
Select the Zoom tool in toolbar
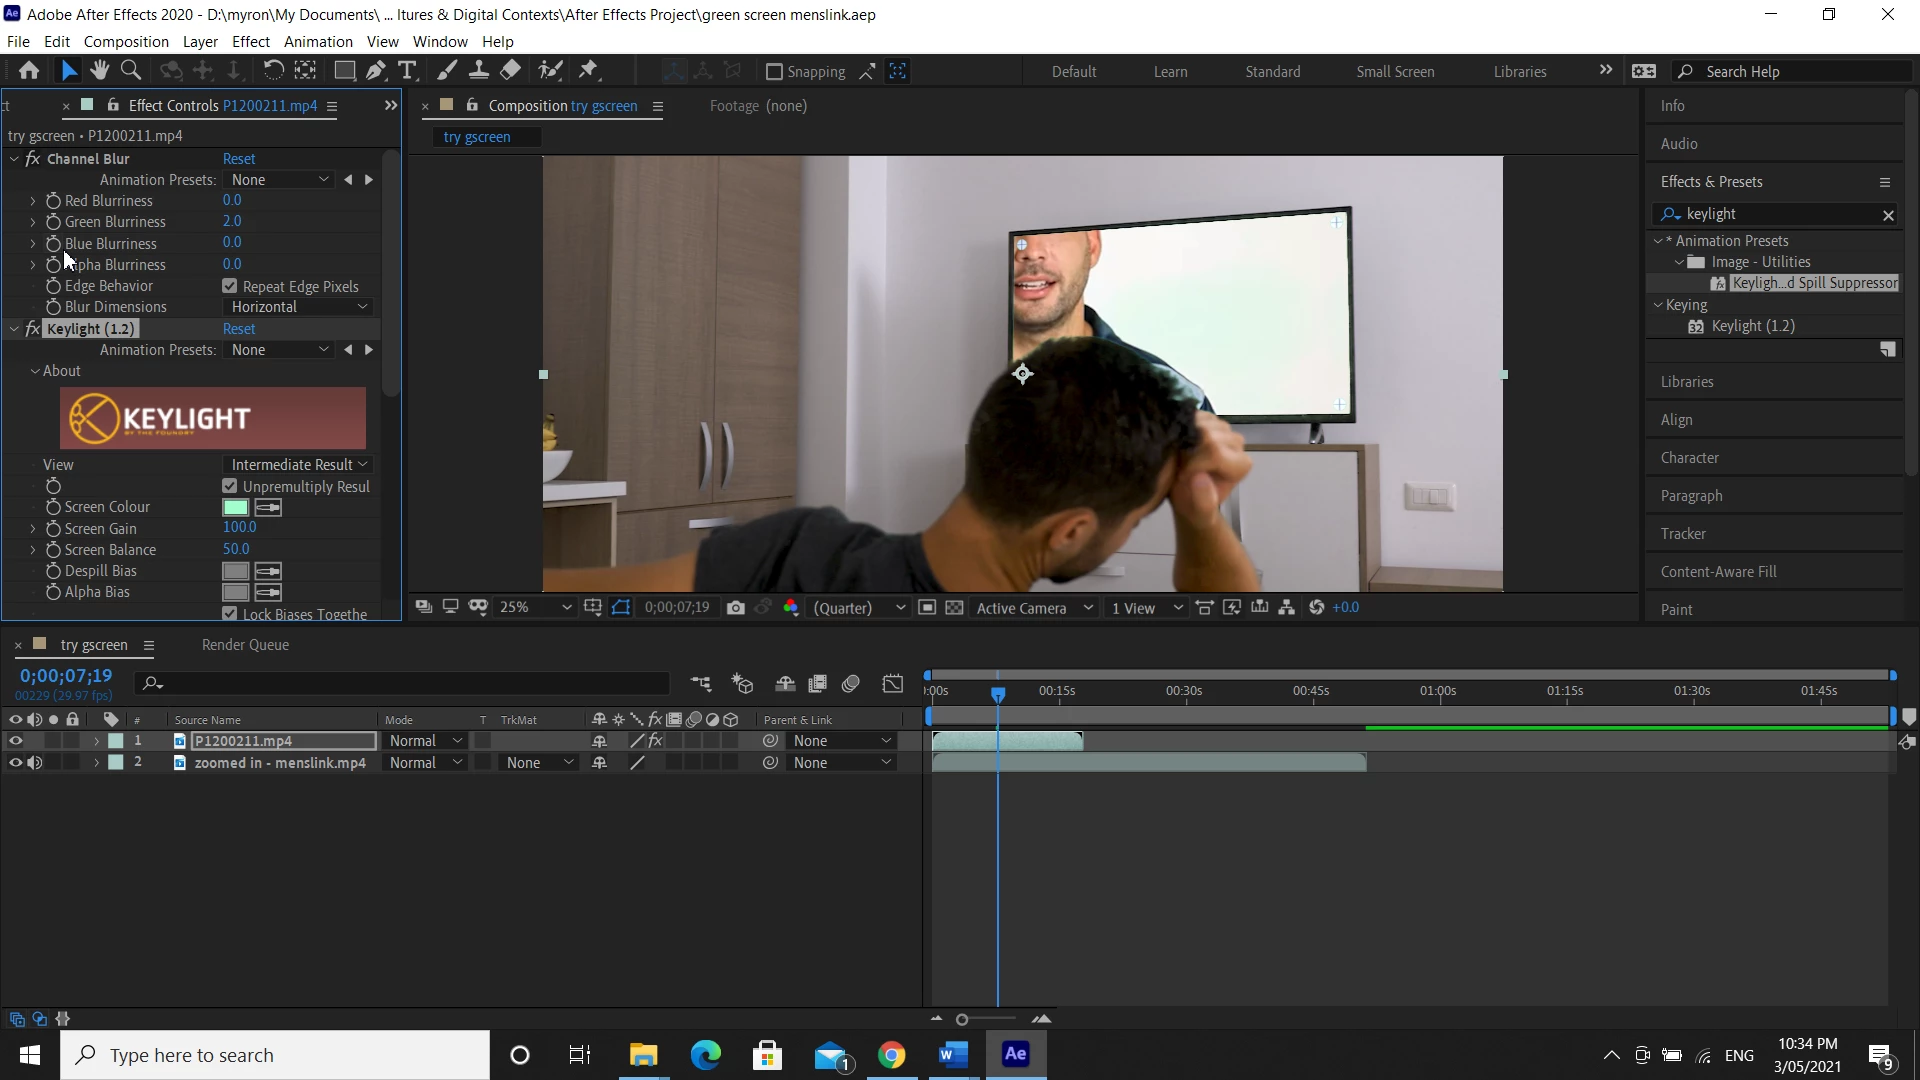[x=130, y=70]
